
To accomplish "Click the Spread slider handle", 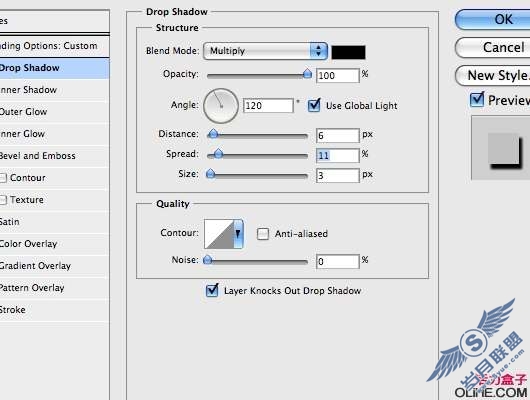I will point(218,154).
